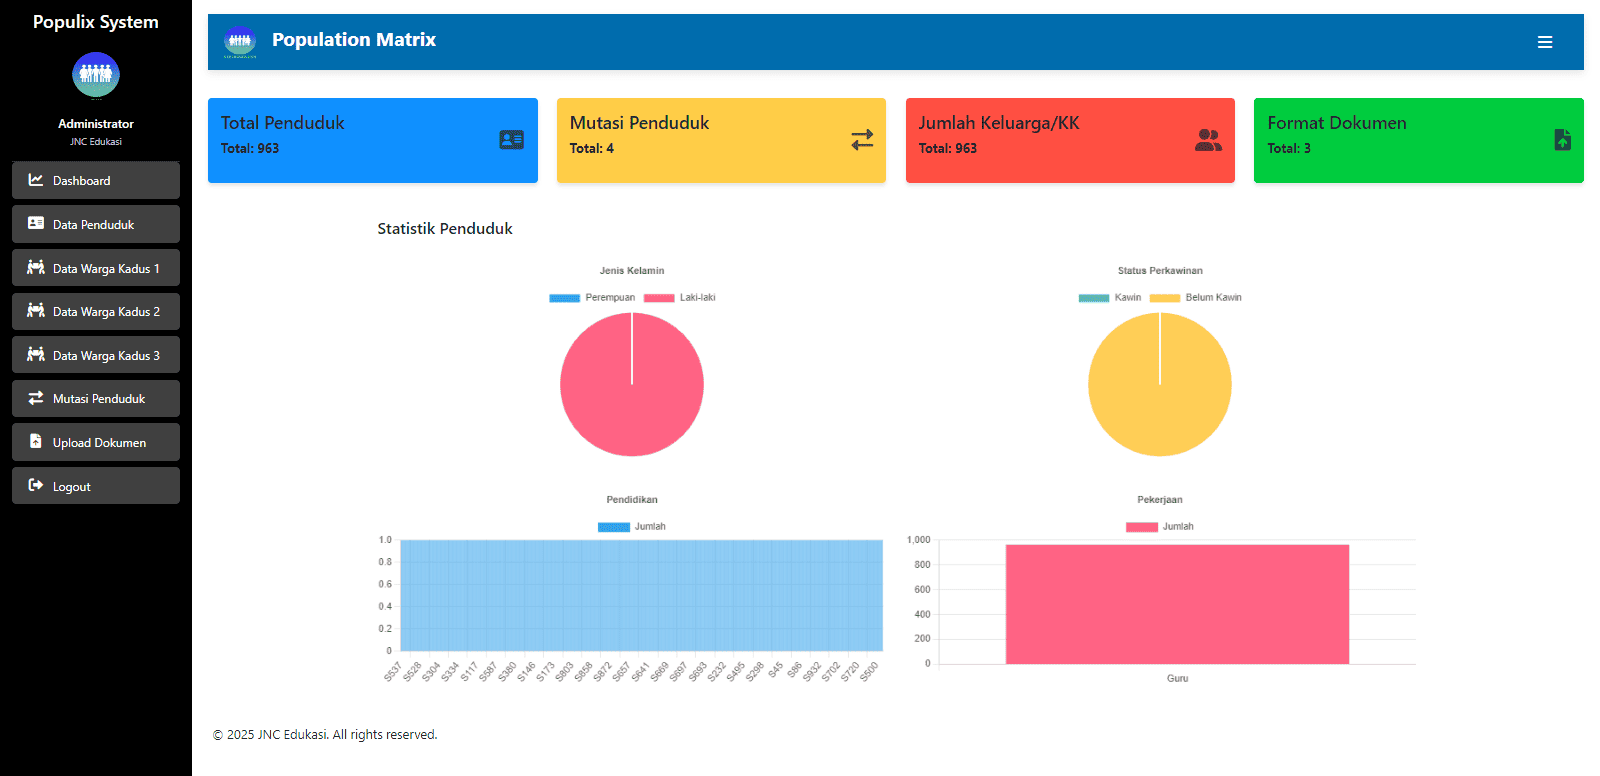Click the logo icon beside Population Matrix
This screenshot has width=1600, height=776.
coord(240,42)
